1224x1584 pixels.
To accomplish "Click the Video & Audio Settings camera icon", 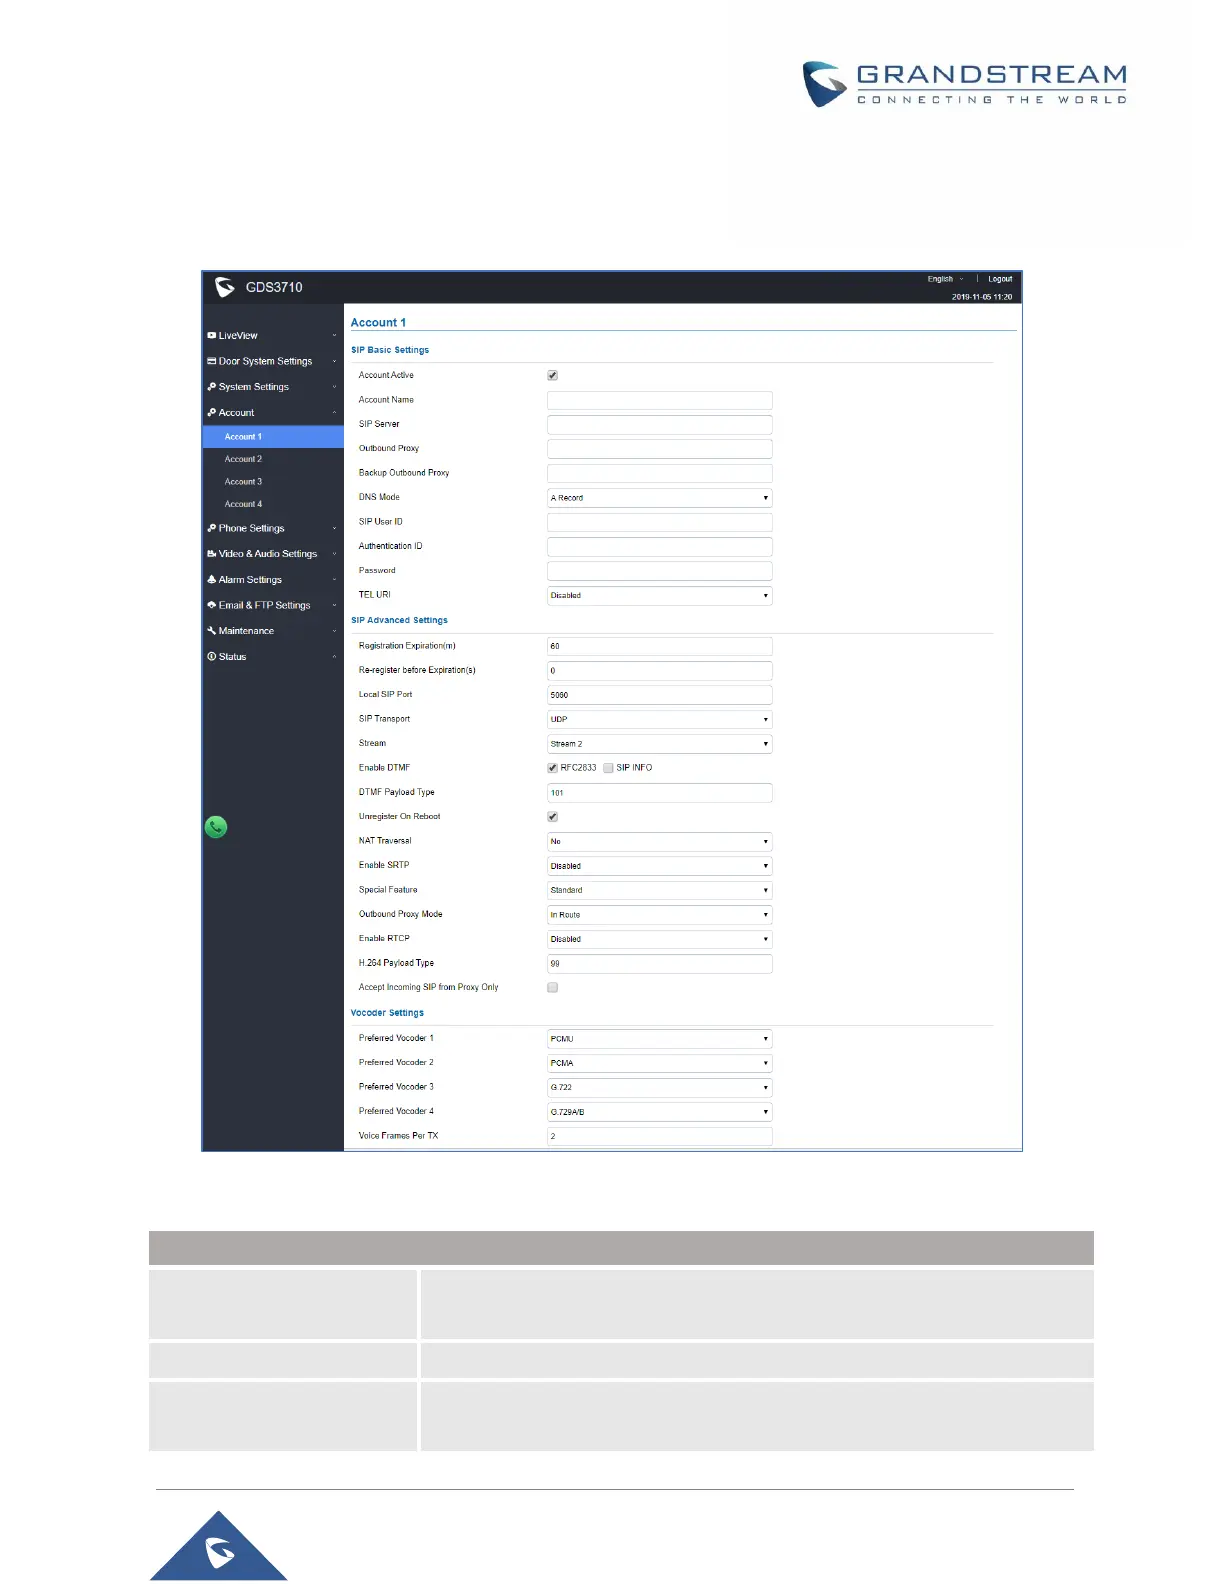I will tap(211, 554).
